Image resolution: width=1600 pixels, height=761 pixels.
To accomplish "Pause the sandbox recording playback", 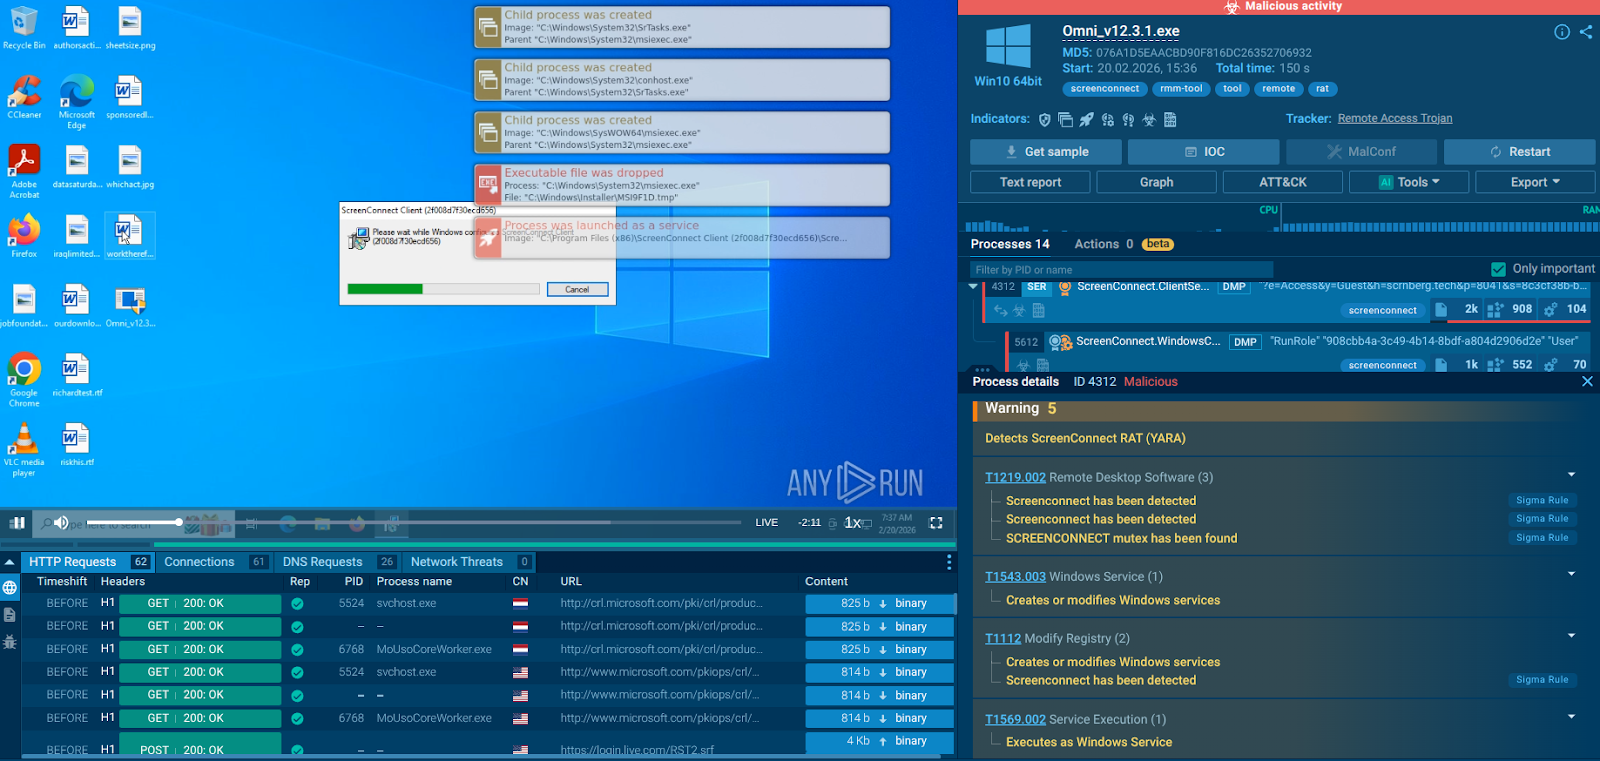I will pos(17,522).
